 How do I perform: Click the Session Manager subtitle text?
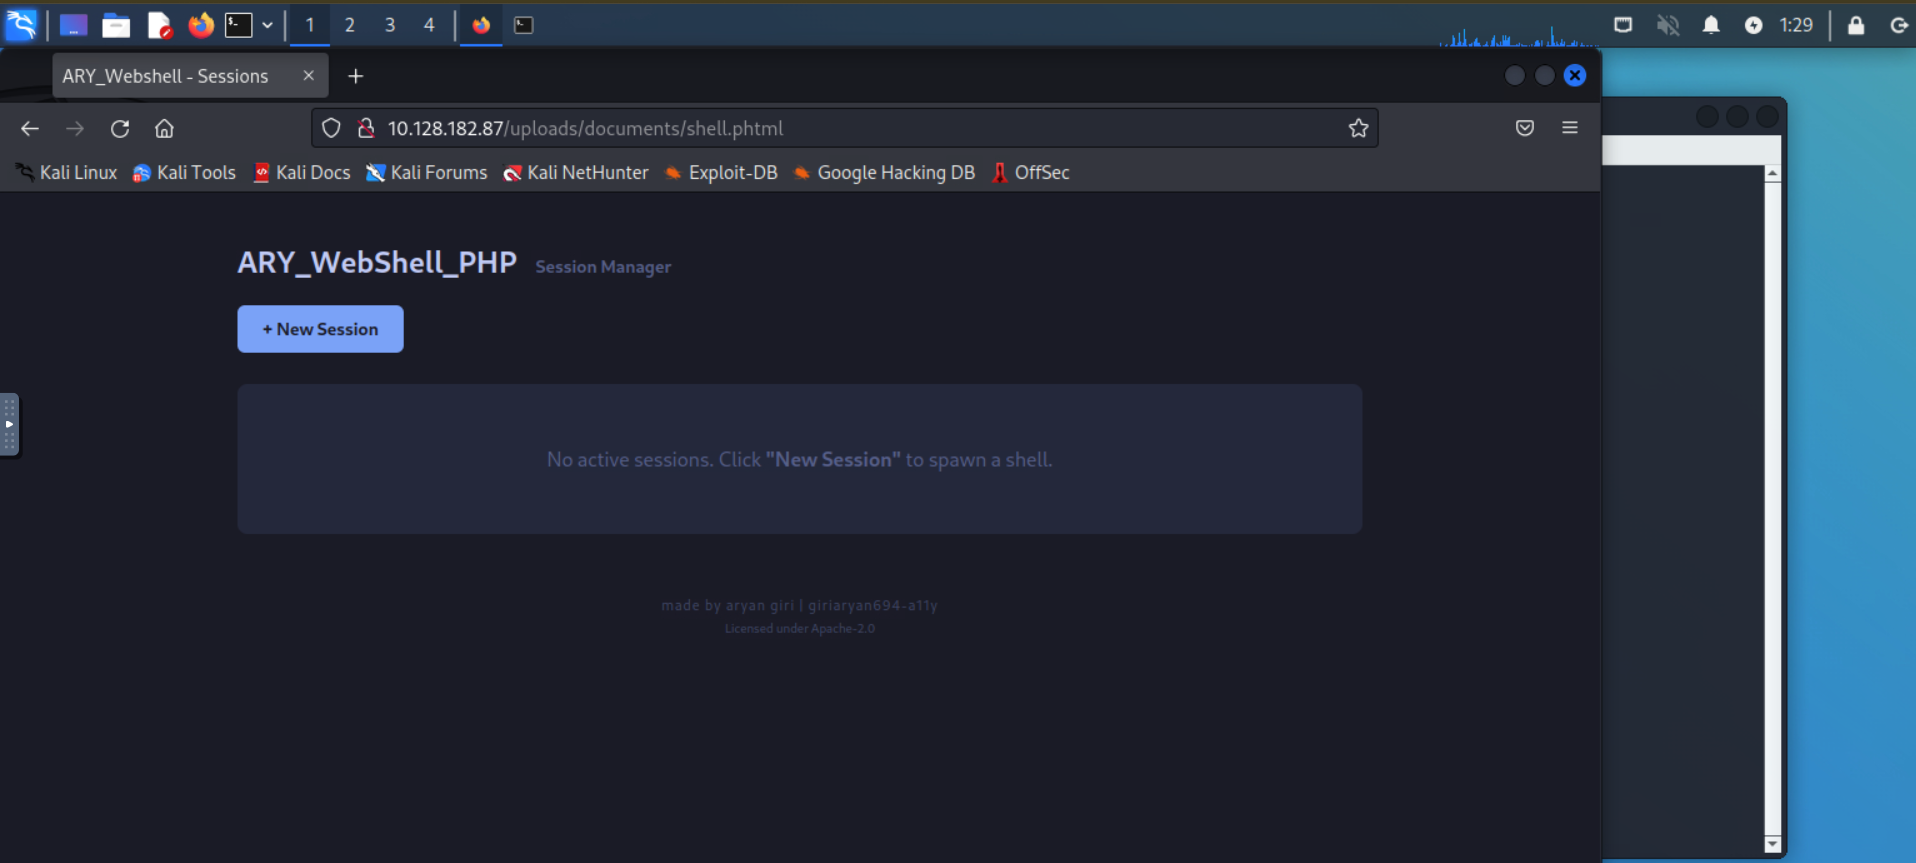[x=603, y=267]
